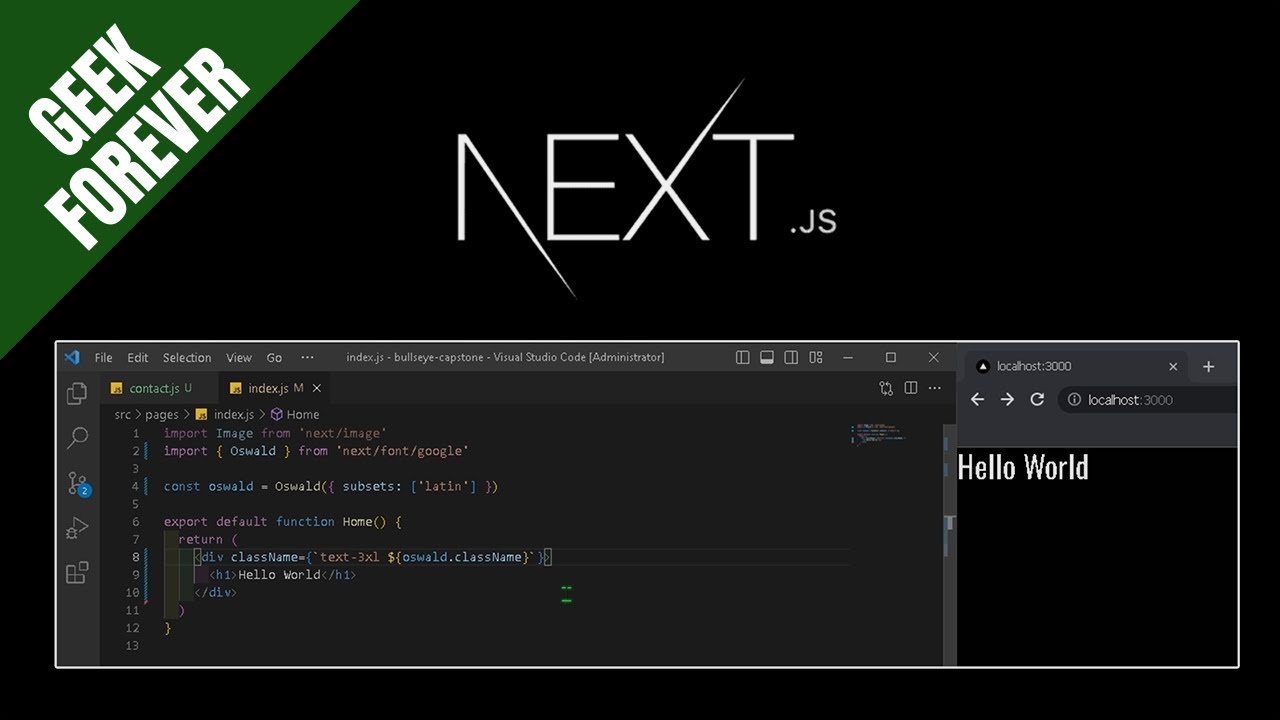The height and width of the screenshot is (720, 1280).
Task: Open the Explorer view in activity bar
Action: (77, 393)
